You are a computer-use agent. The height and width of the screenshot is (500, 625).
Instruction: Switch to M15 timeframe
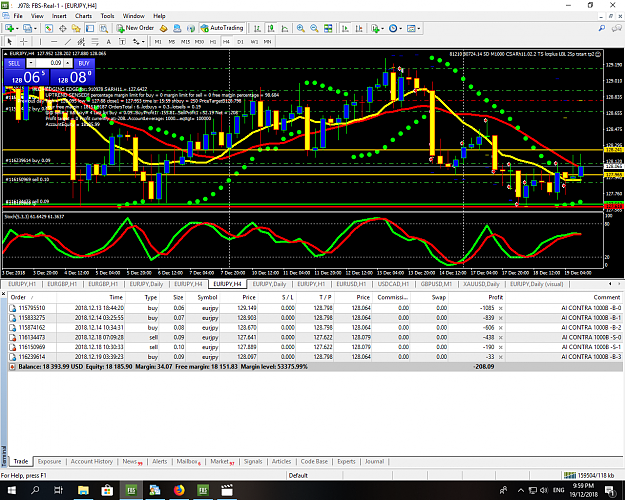[x=185, y=41]
